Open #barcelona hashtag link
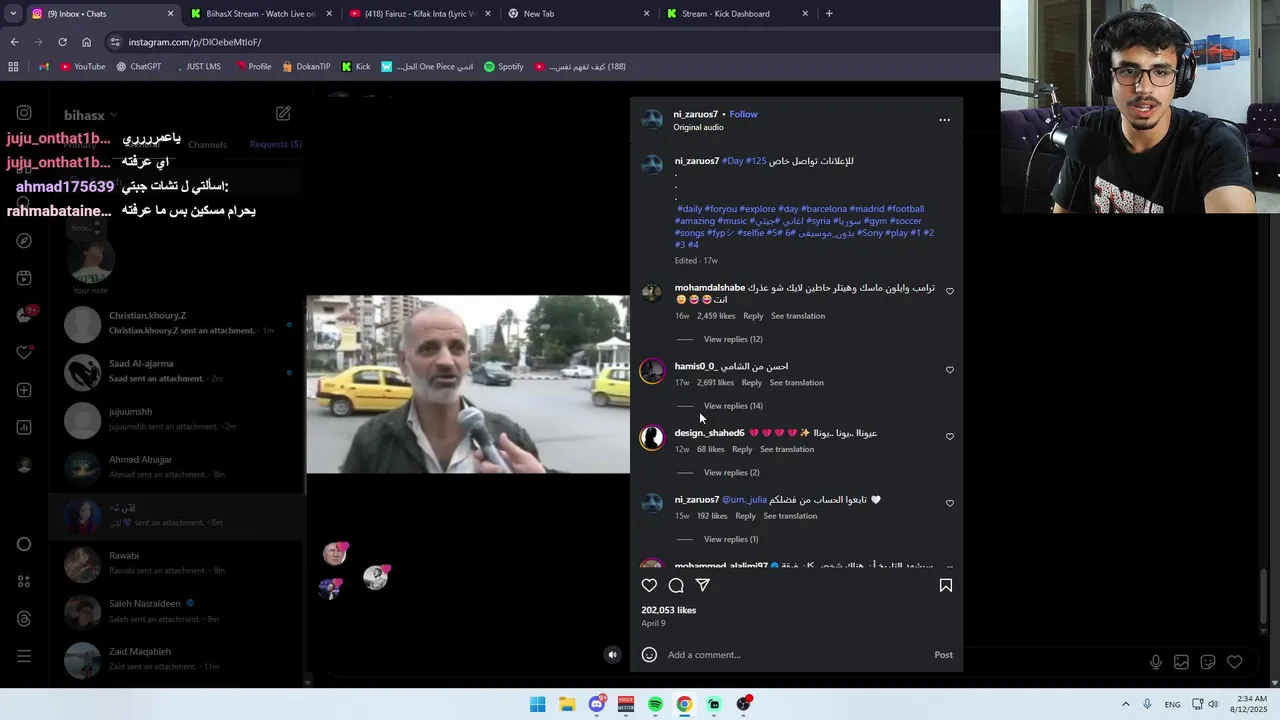The image size is (1280, 720). tap(824, 209)
